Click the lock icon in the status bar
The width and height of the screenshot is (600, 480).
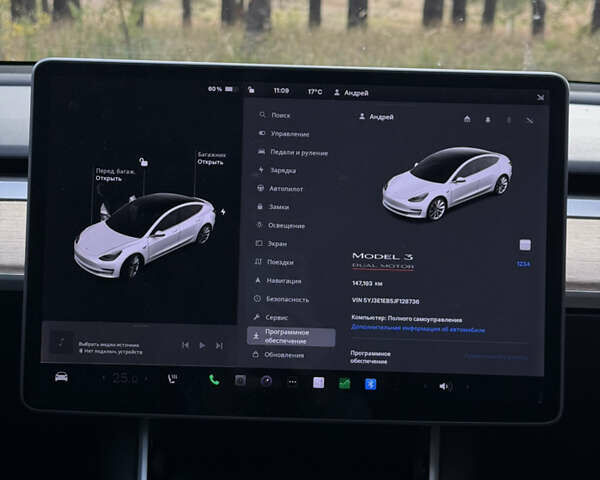point(251,90)
